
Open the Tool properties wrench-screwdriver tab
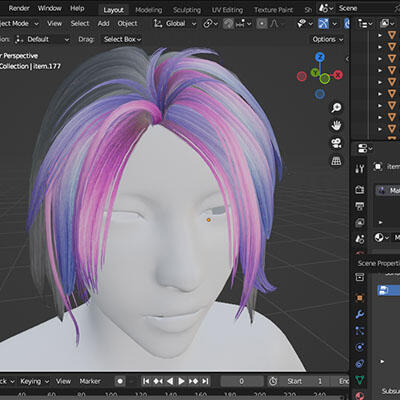tap(359, 169)
